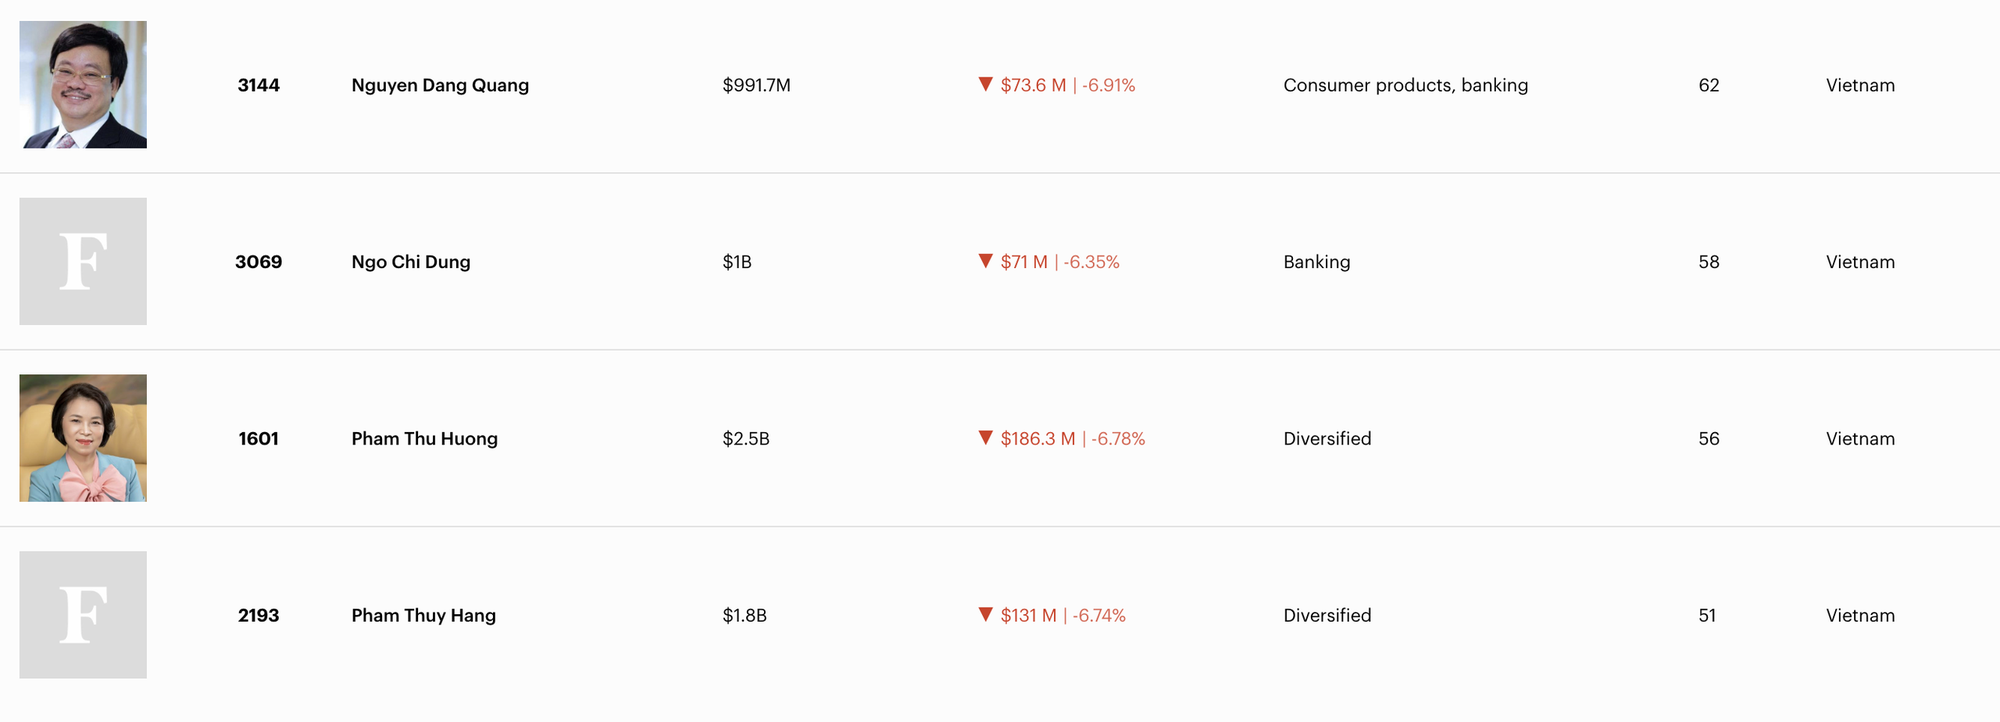Click the $991.7M net worth value

(x=756, y=85)
